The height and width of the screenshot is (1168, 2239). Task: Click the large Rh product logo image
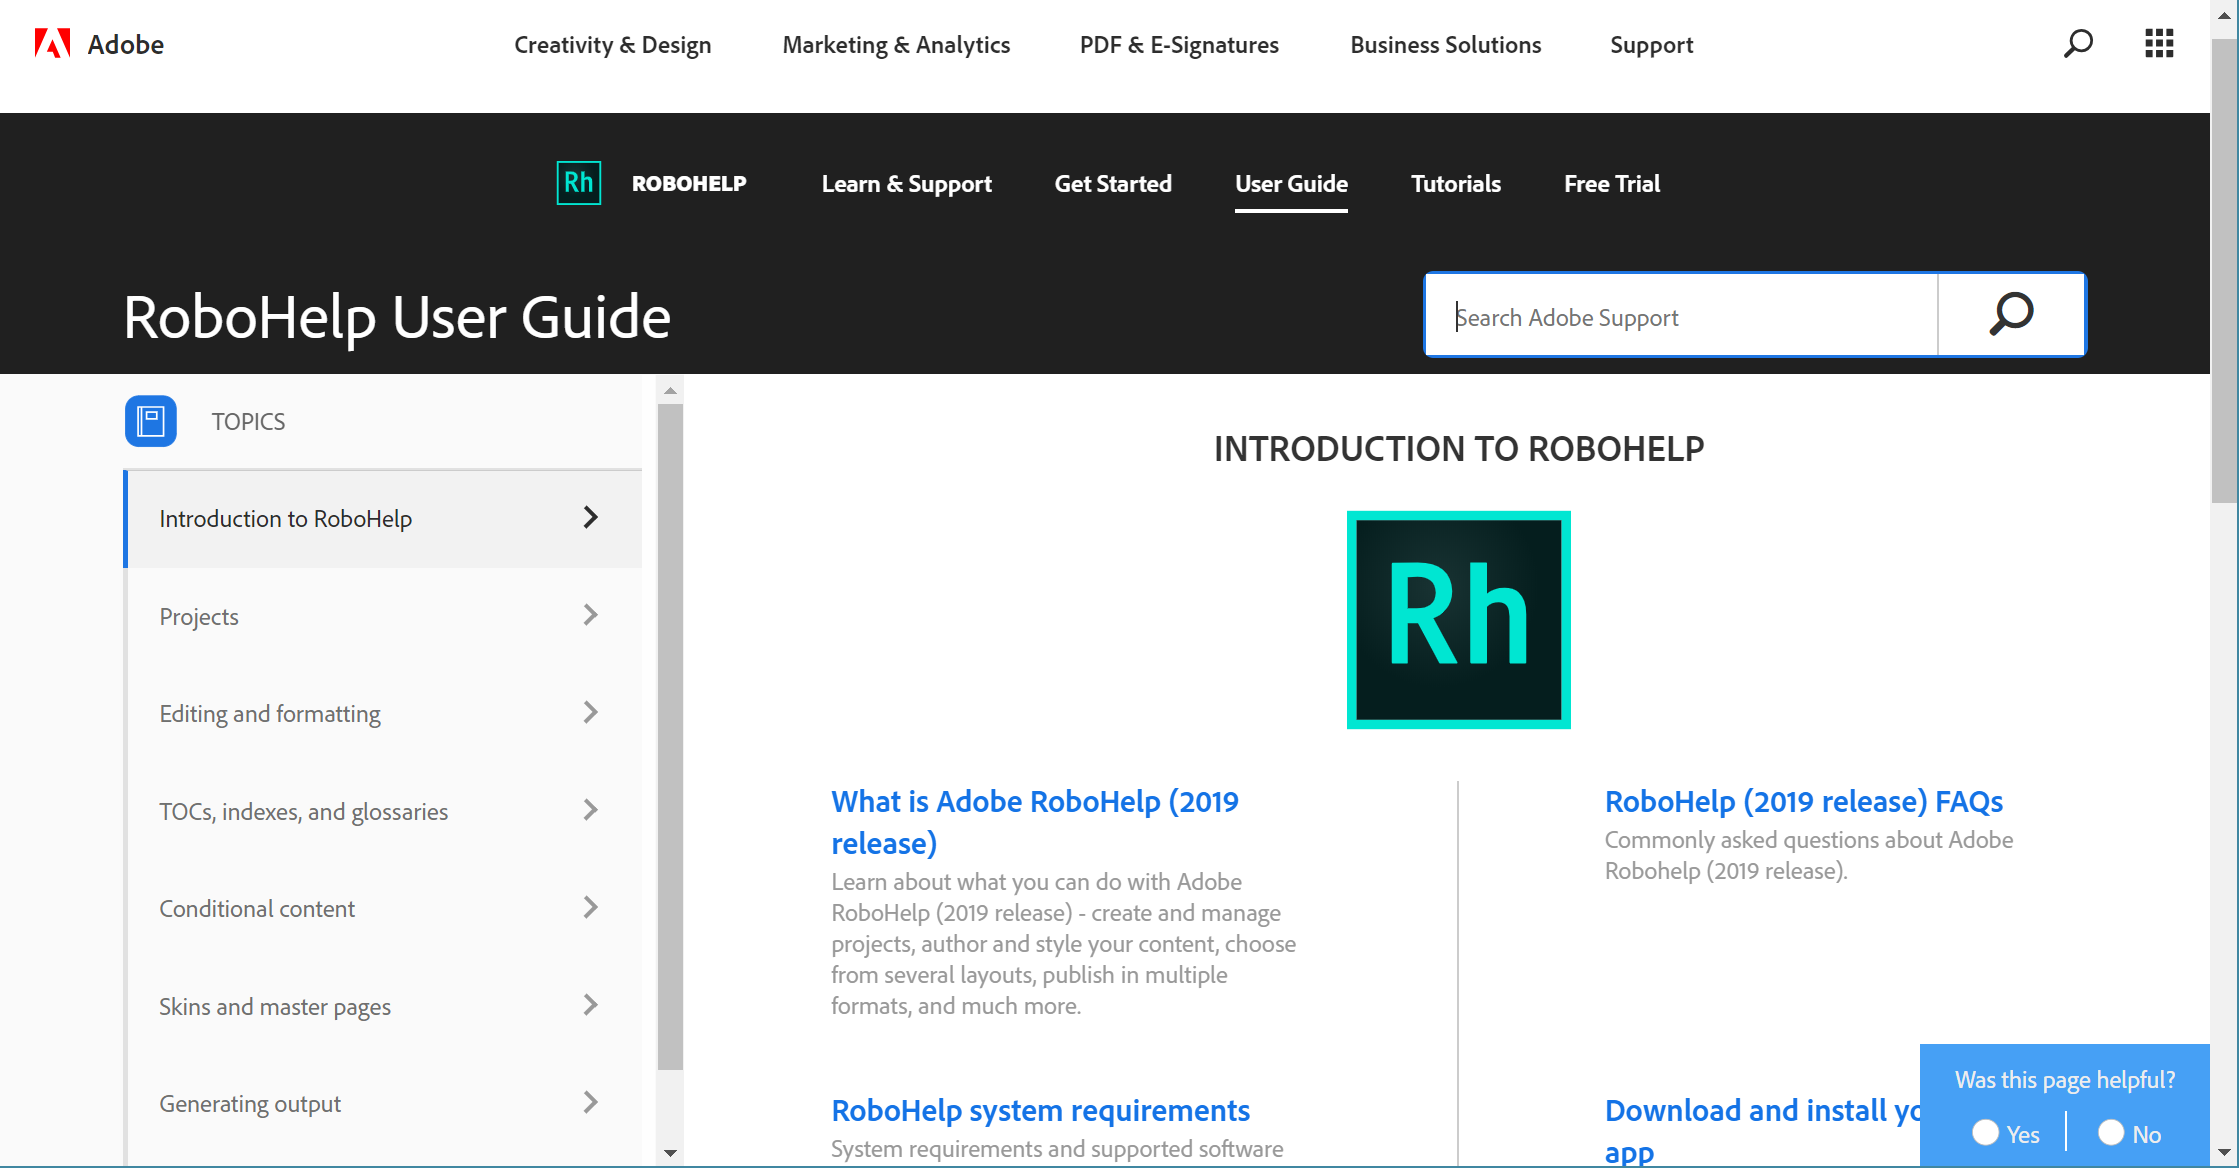[1458, 619]
